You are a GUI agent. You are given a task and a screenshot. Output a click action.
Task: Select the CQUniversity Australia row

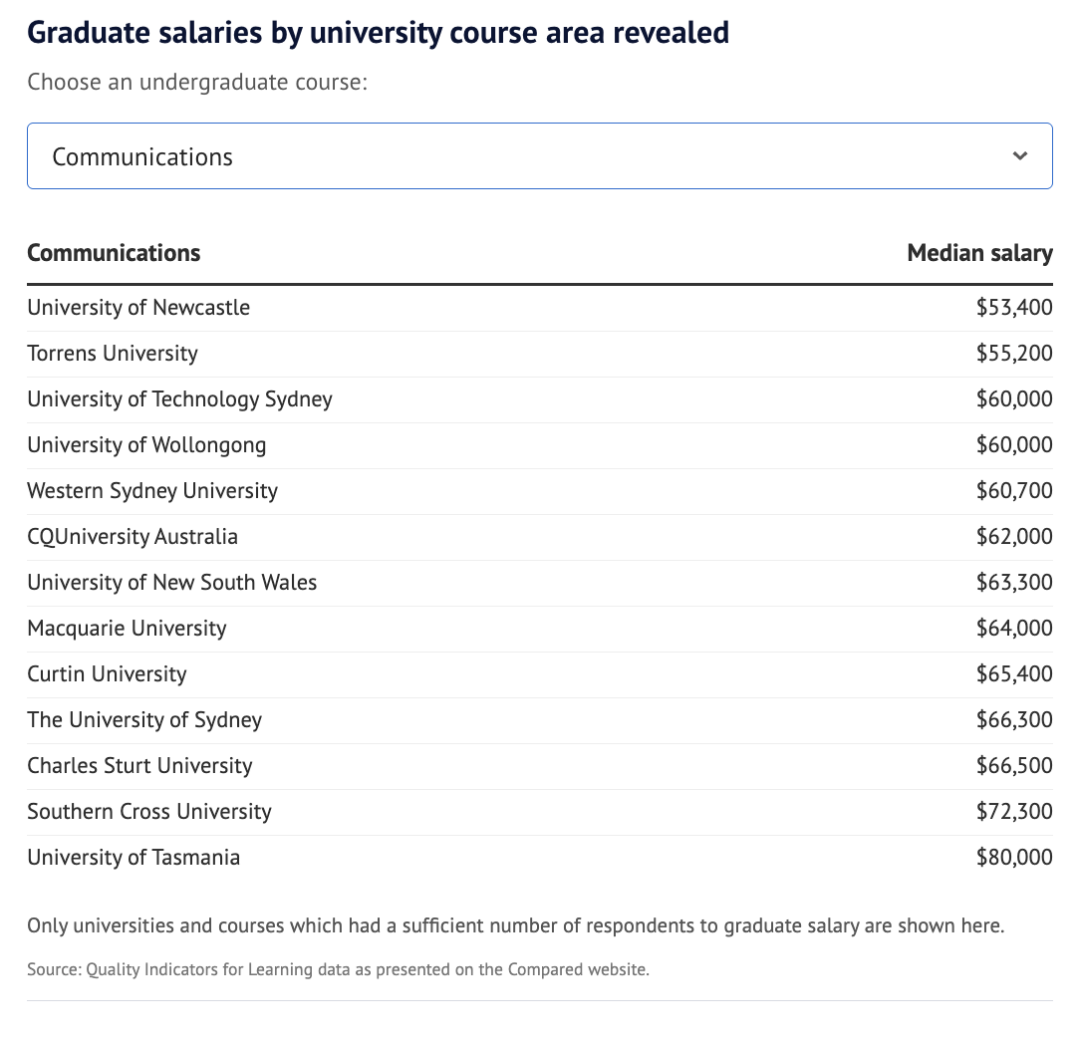133,537
